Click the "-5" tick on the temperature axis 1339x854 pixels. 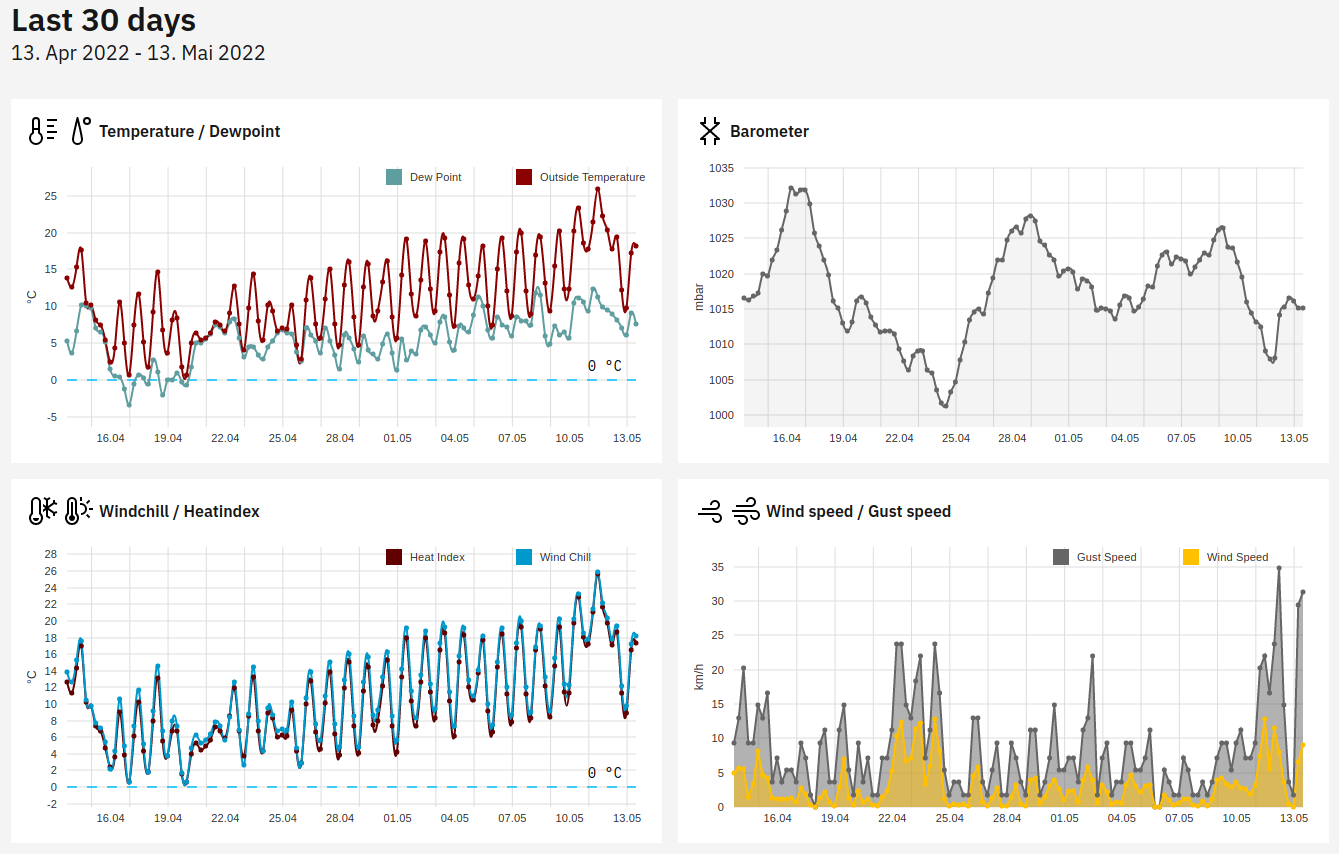click(50, 417)
